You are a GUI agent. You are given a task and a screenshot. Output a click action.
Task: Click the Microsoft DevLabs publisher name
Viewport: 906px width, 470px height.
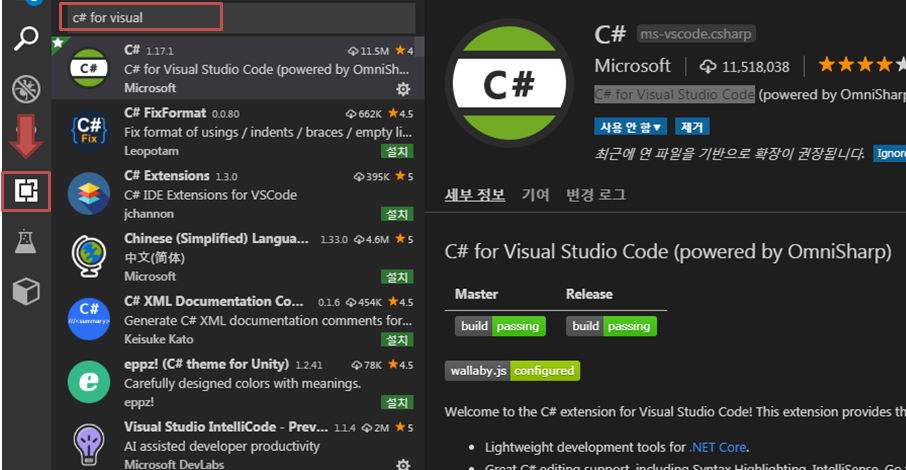point(174,464)
